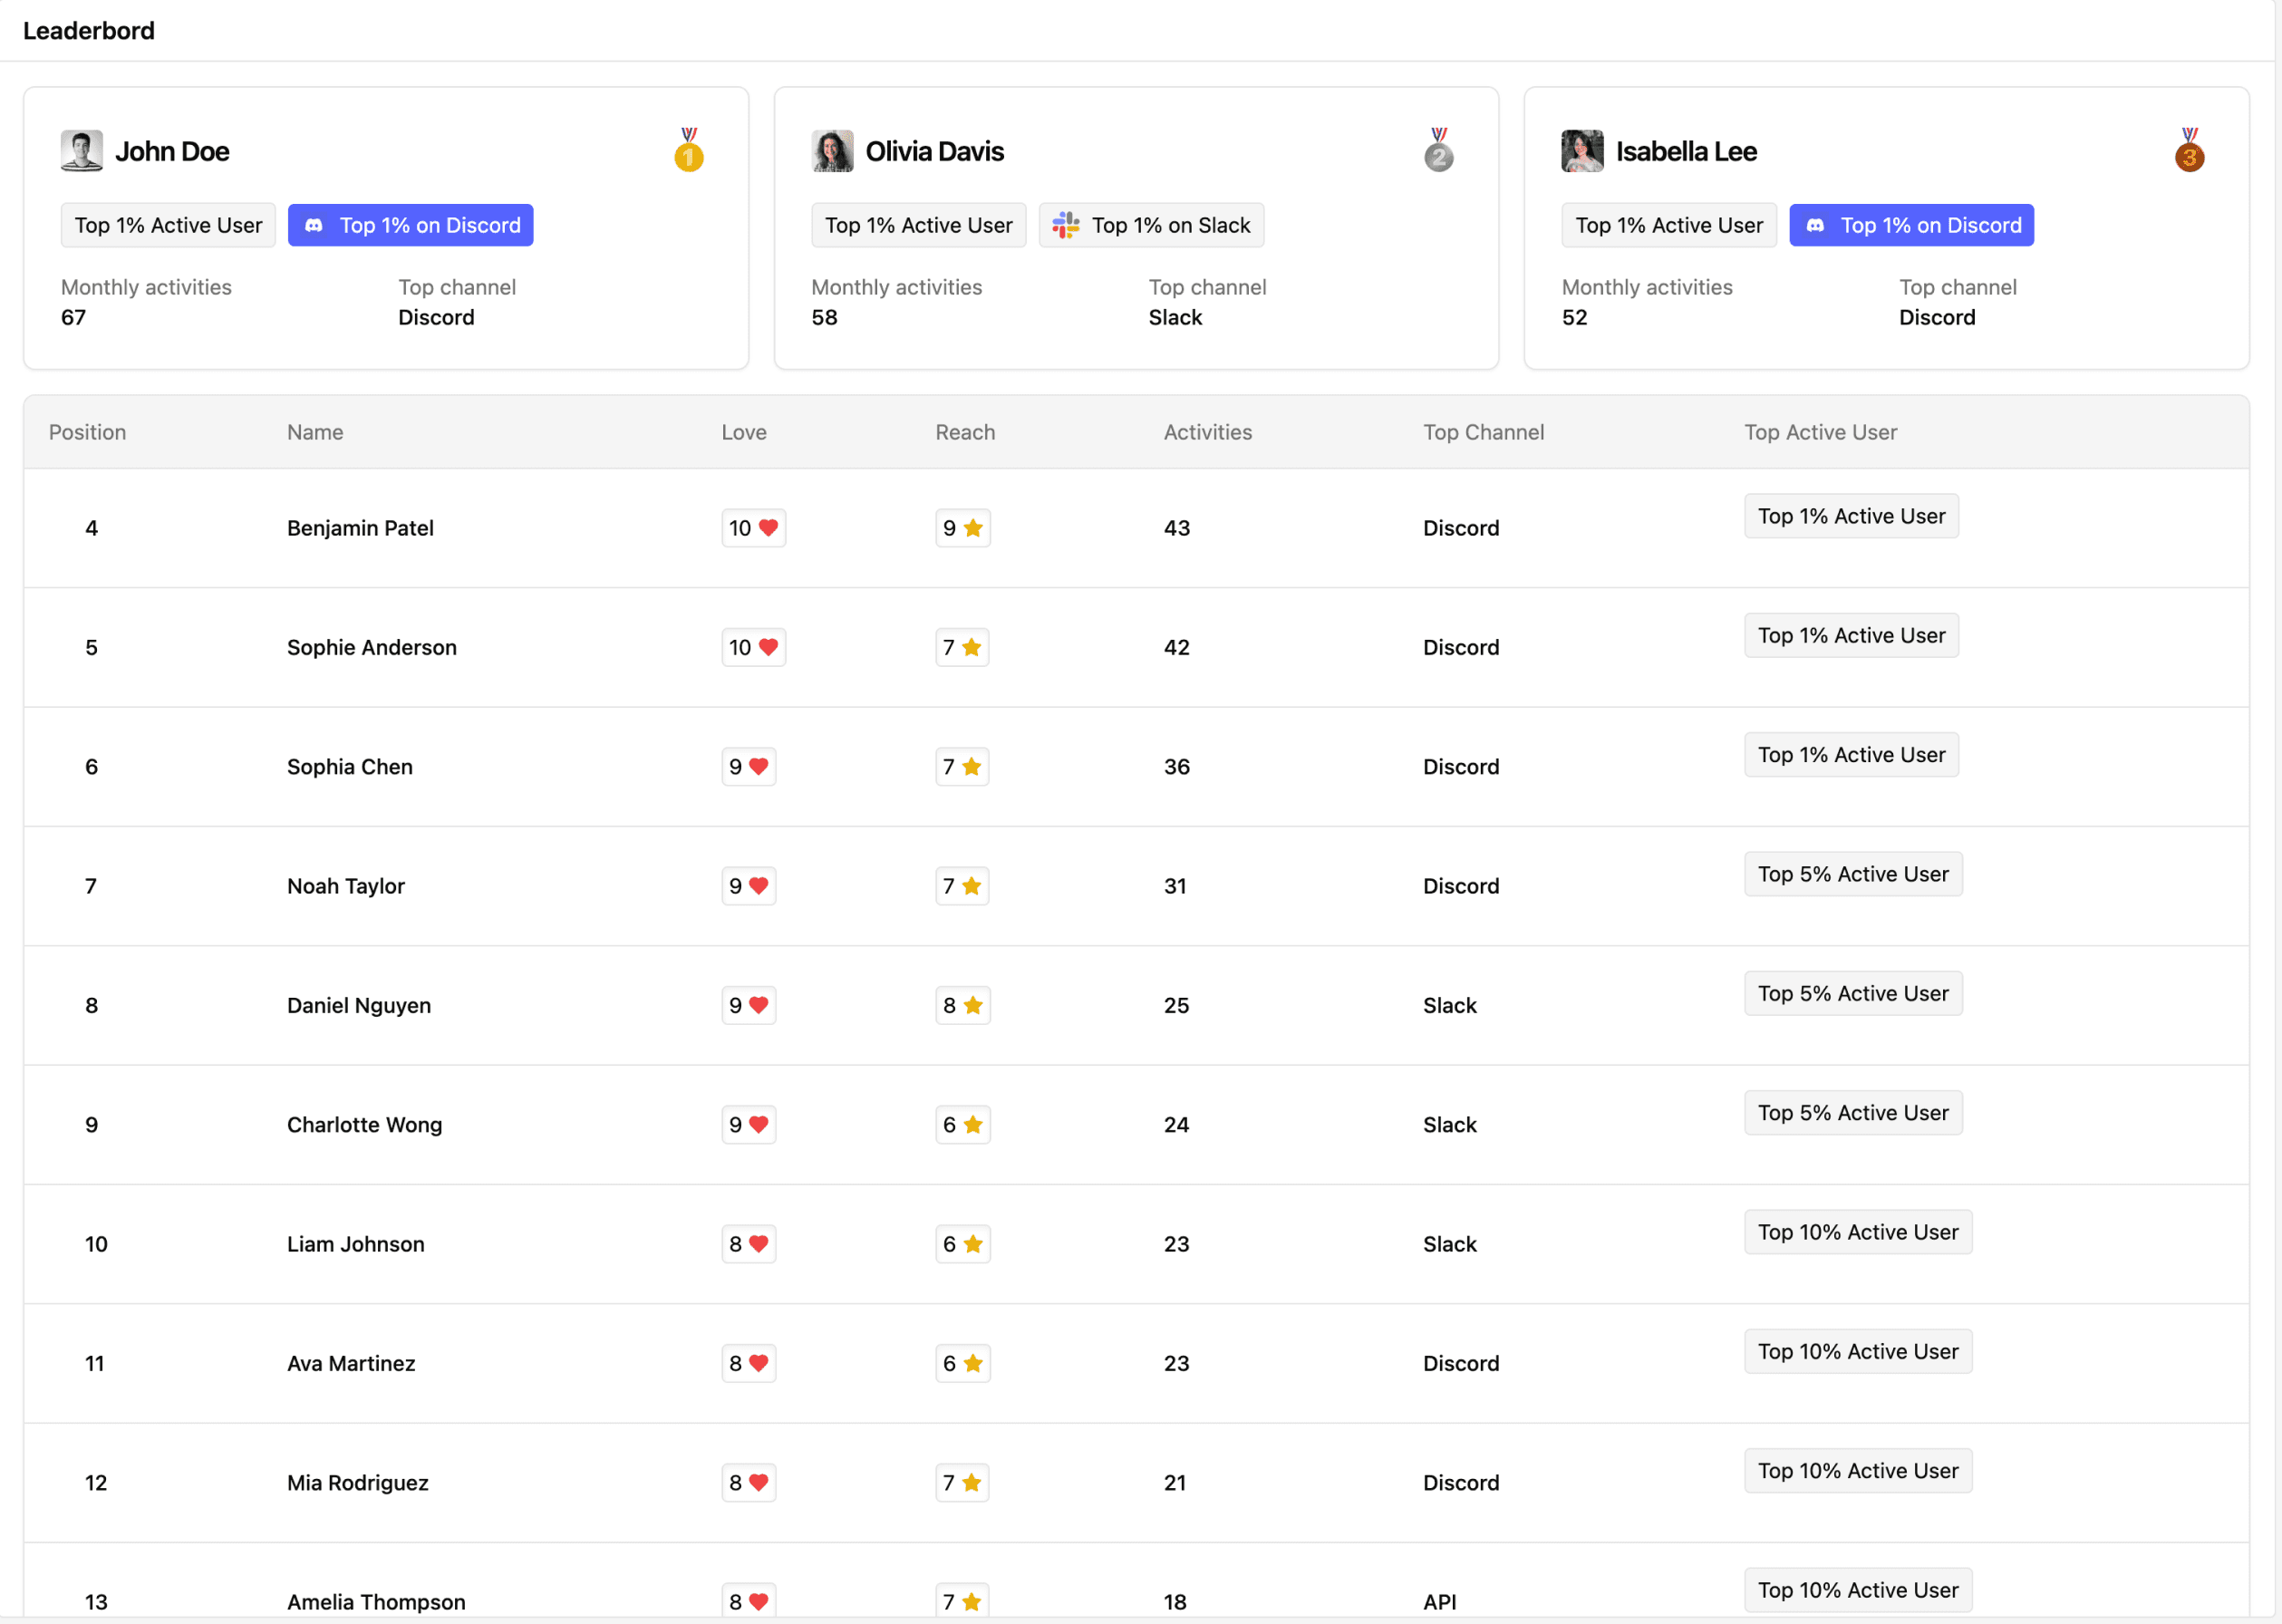Viewport: 2282px width, 1624px height.
Task: Select the Position column header to sort
Action: pos(90,432)
